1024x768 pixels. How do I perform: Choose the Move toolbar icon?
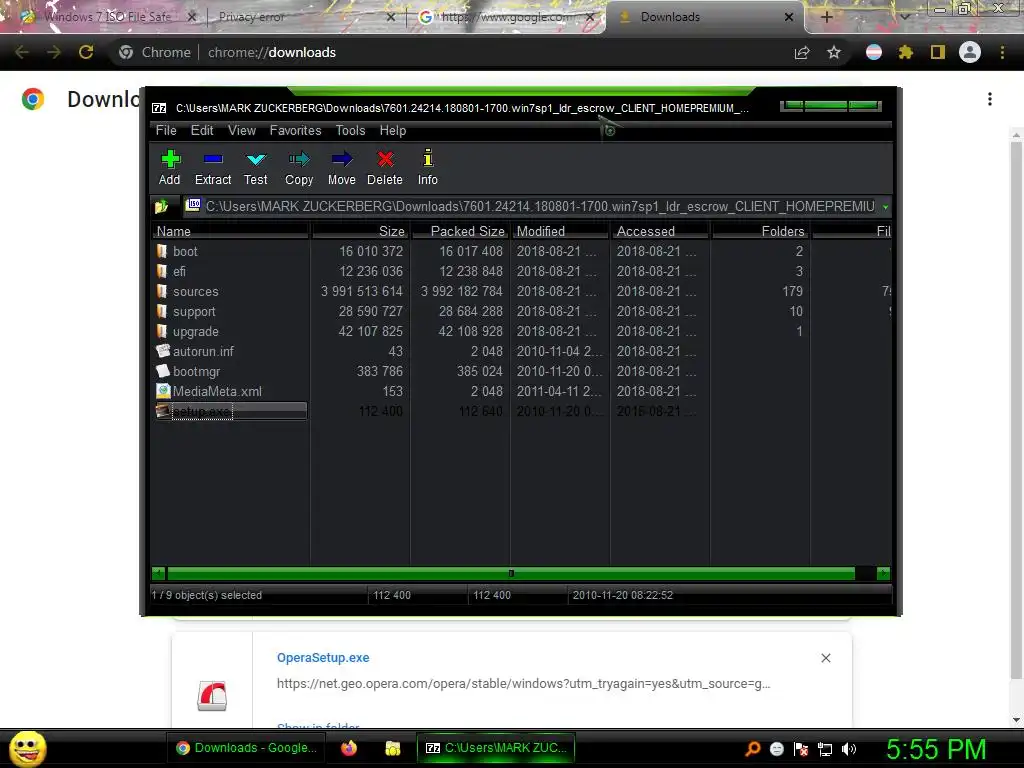coord(342,159)
